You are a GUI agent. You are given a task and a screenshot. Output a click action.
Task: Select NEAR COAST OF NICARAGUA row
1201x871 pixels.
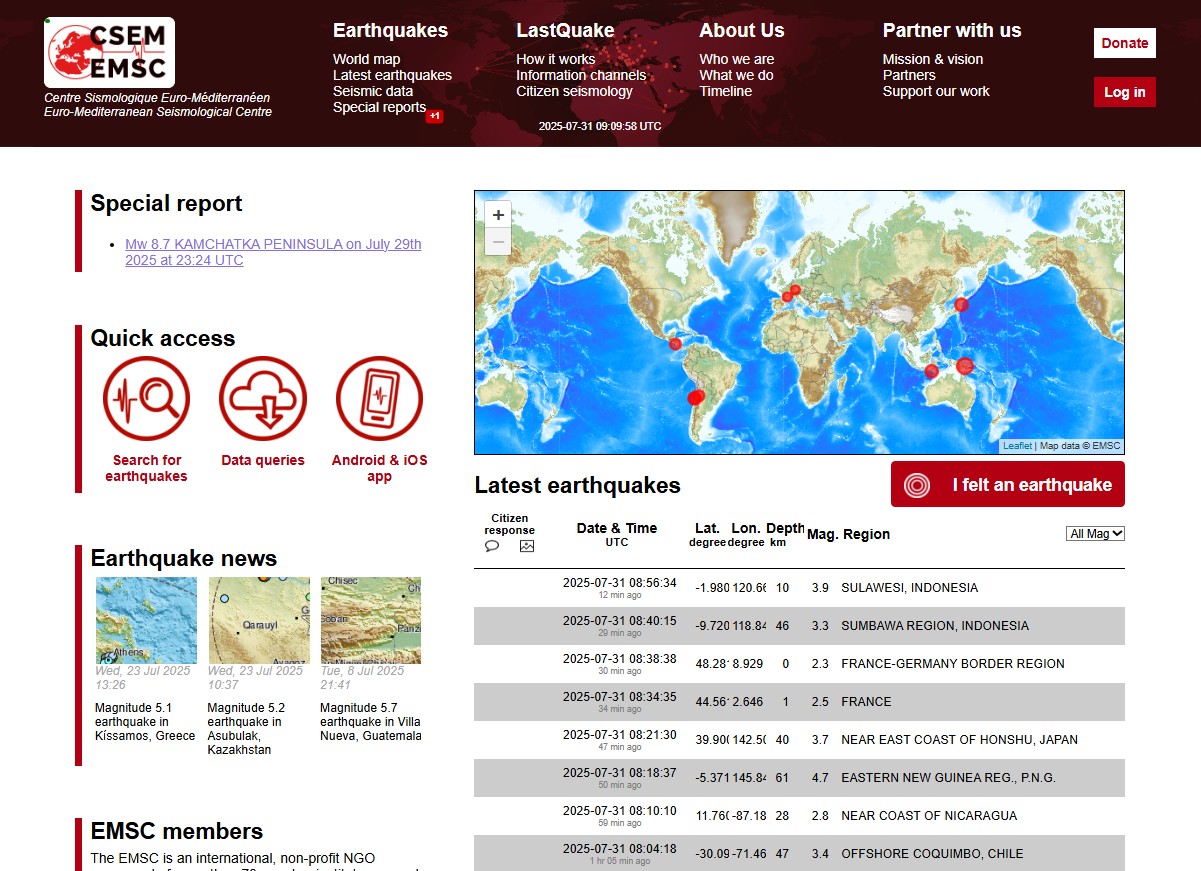(x=799, y=816)
